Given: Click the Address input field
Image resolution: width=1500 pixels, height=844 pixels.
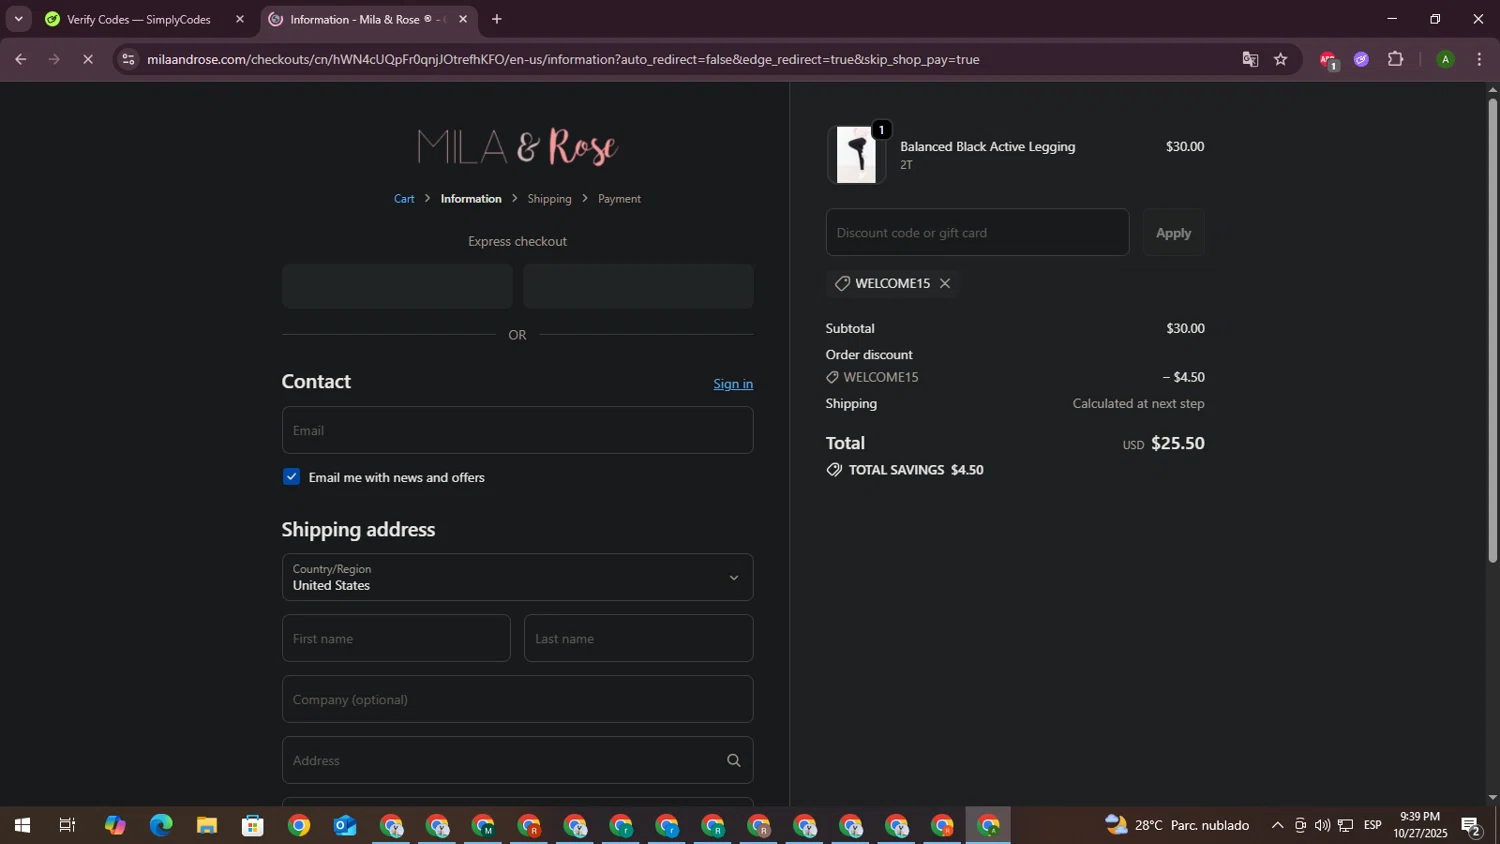Looking at the screenshot, I should coord(517,760).
